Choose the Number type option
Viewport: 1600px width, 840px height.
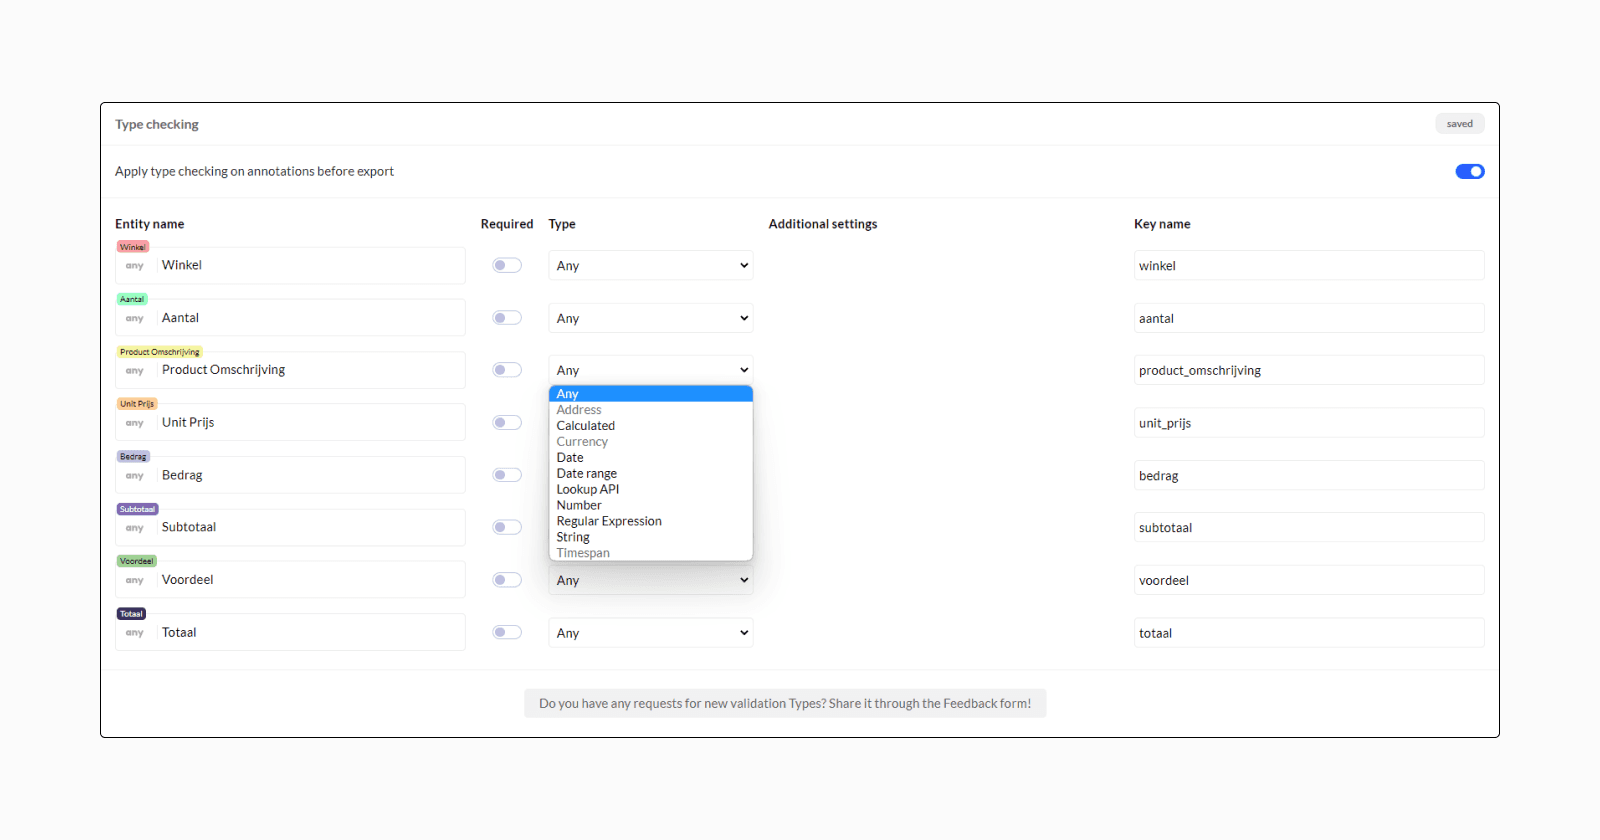[579, 506]
